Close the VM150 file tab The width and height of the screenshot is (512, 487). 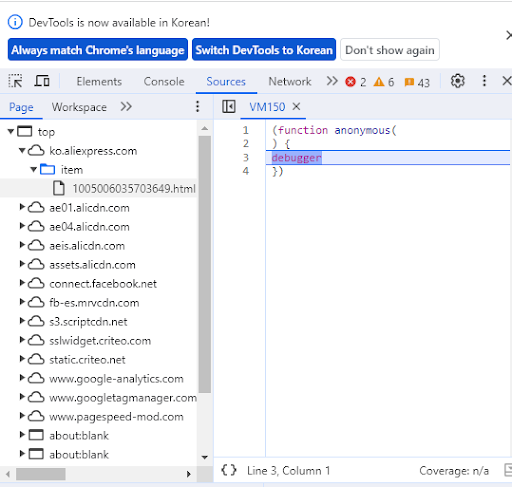point(296,107)
